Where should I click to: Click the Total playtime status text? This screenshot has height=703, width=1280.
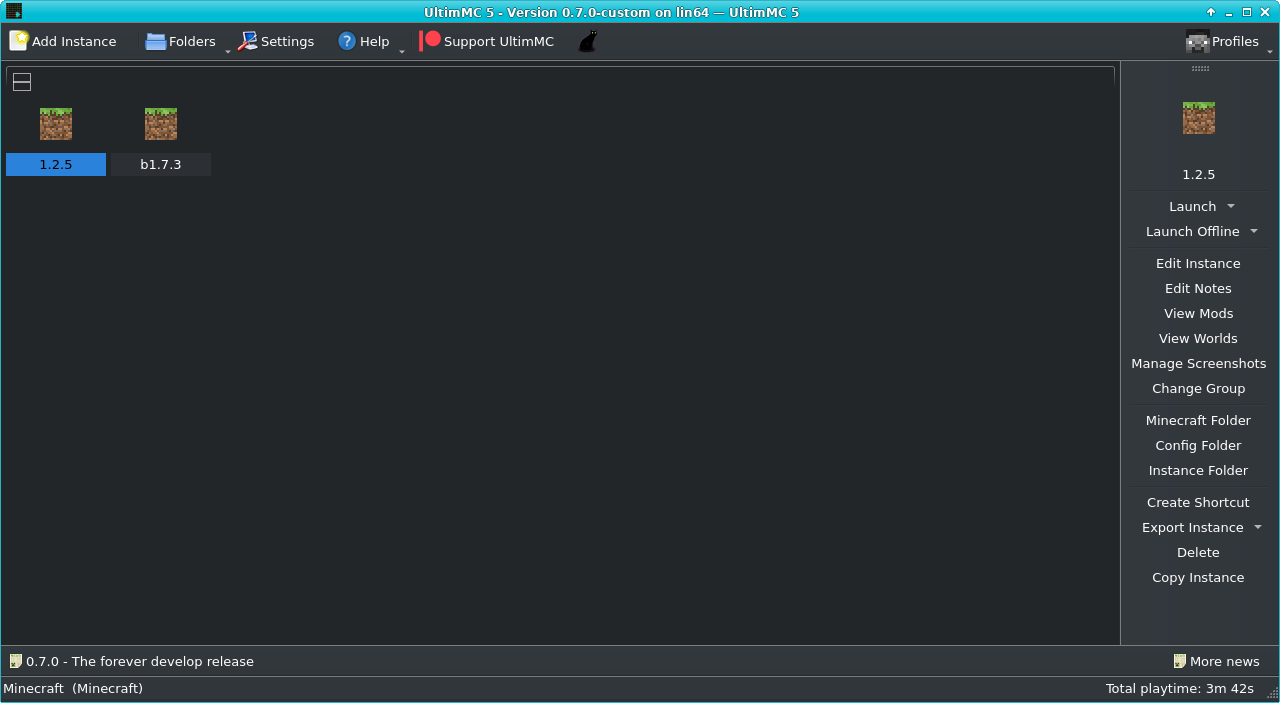pyautogui.click(x=1180, y=688)
